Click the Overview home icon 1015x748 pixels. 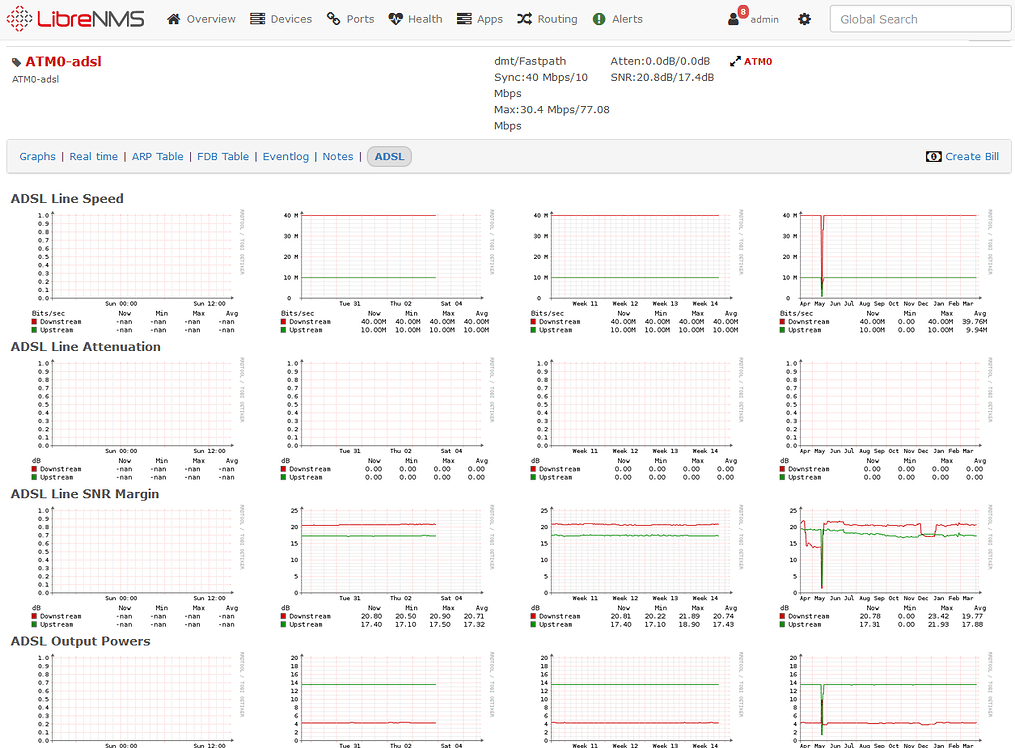point(173,19)
